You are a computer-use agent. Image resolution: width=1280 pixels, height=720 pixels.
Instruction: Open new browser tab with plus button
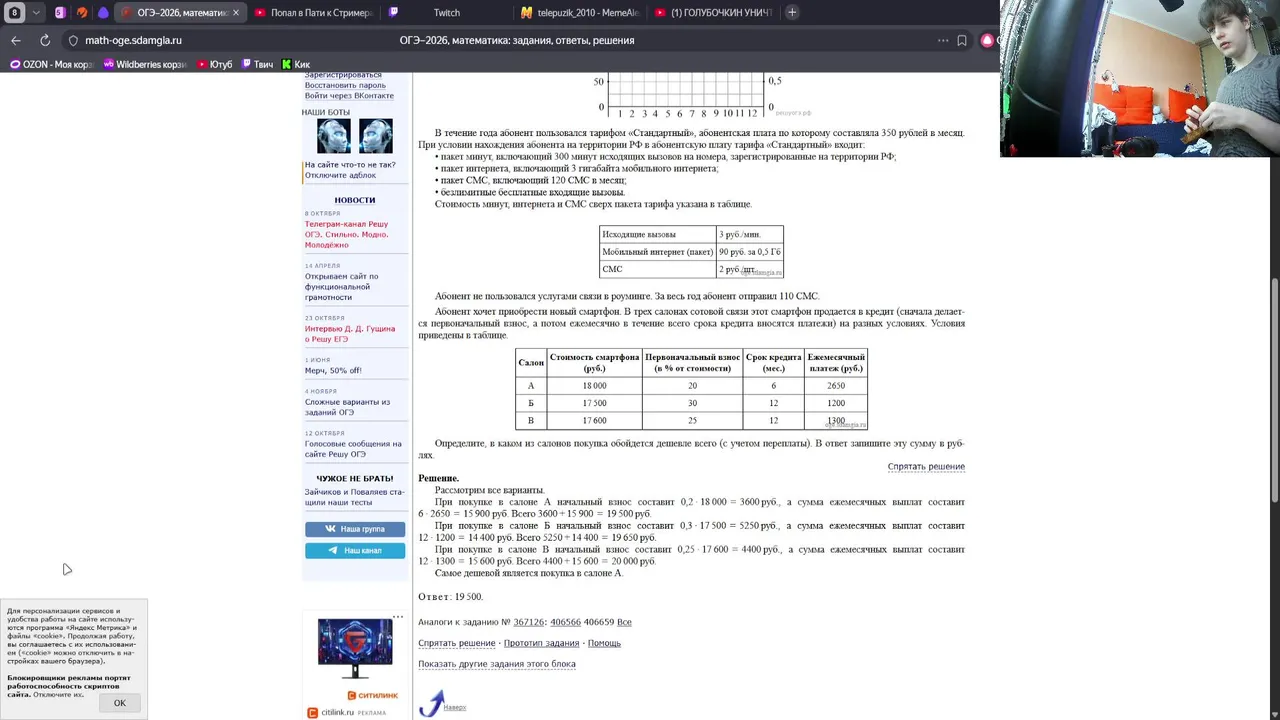pyautogui.click(x=792, y=12)
